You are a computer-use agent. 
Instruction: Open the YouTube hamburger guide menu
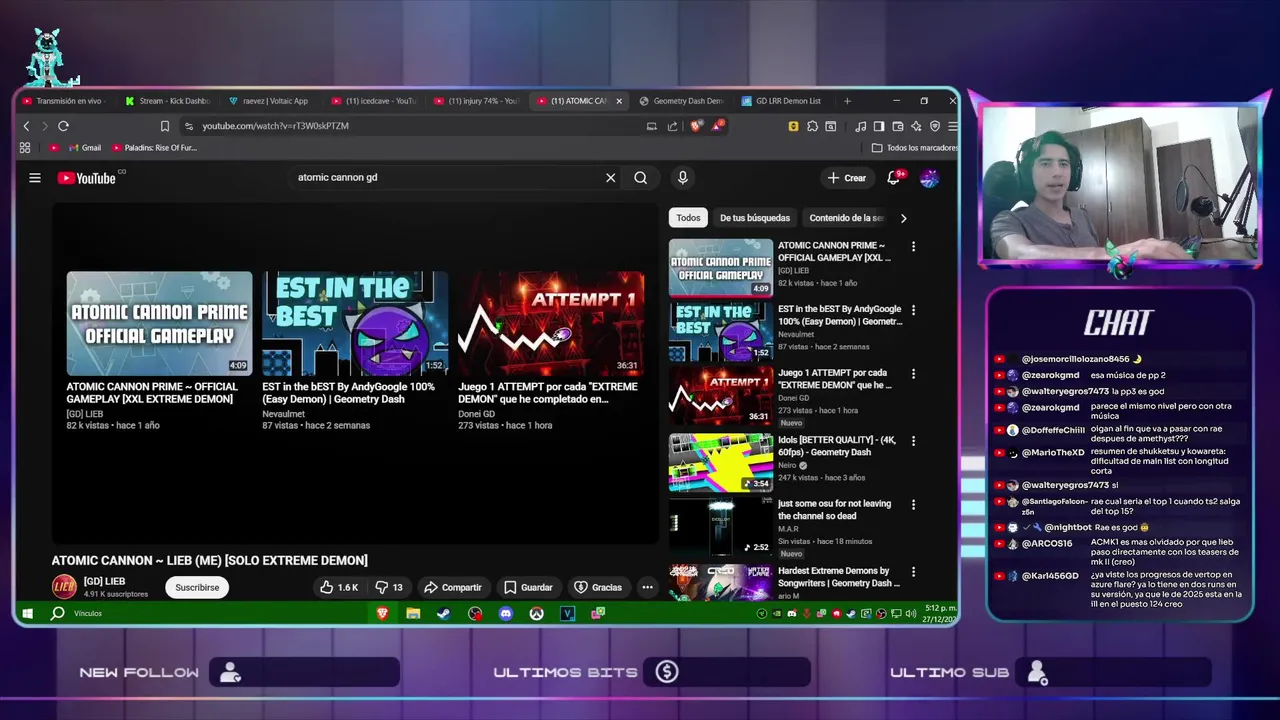[x=35, y=178]
